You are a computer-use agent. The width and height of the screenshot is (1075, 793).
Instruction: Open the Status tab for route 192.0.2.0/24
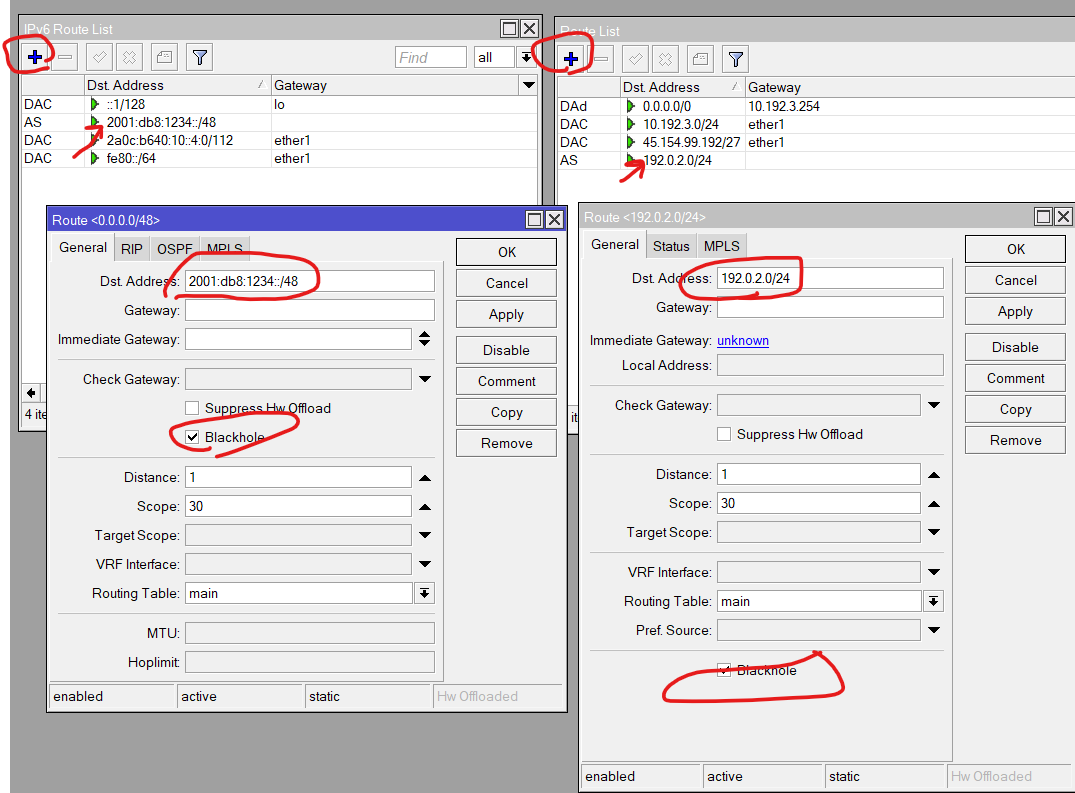tap(671, 245)
